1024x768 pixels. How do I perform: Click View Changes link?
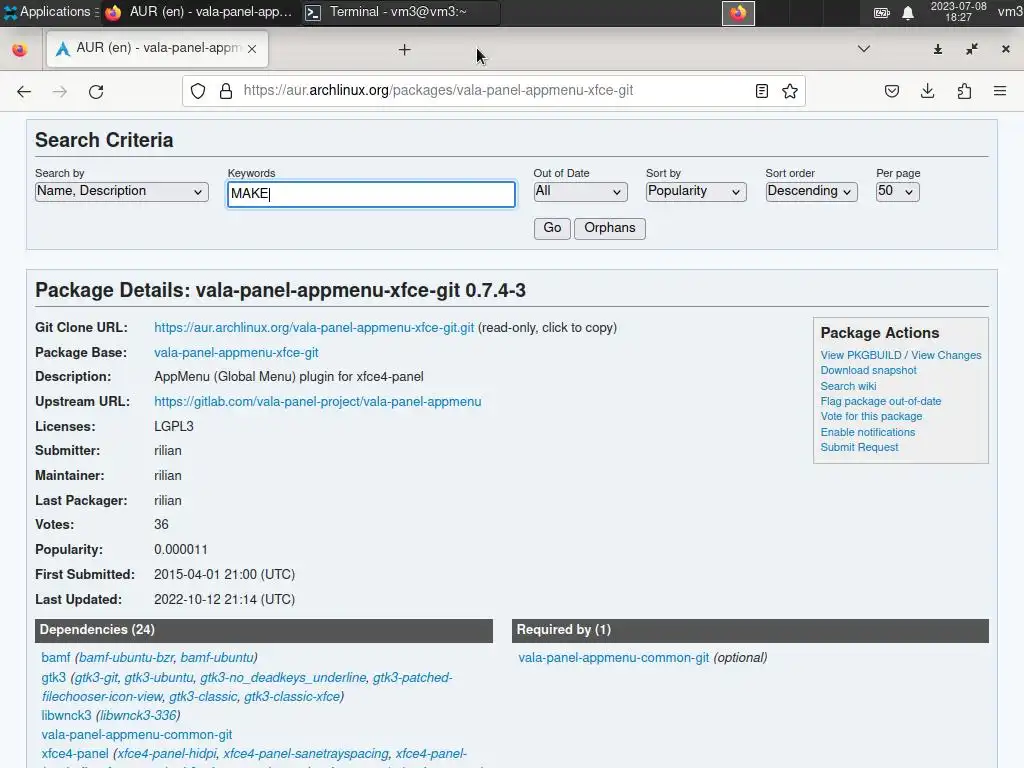click(946, 355)
